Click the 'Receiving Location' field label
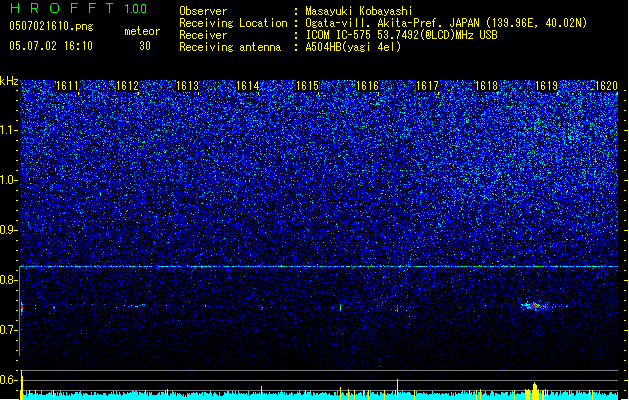Image resolution: width=629 pixels, height=400 pixels. tap(233, 23)
